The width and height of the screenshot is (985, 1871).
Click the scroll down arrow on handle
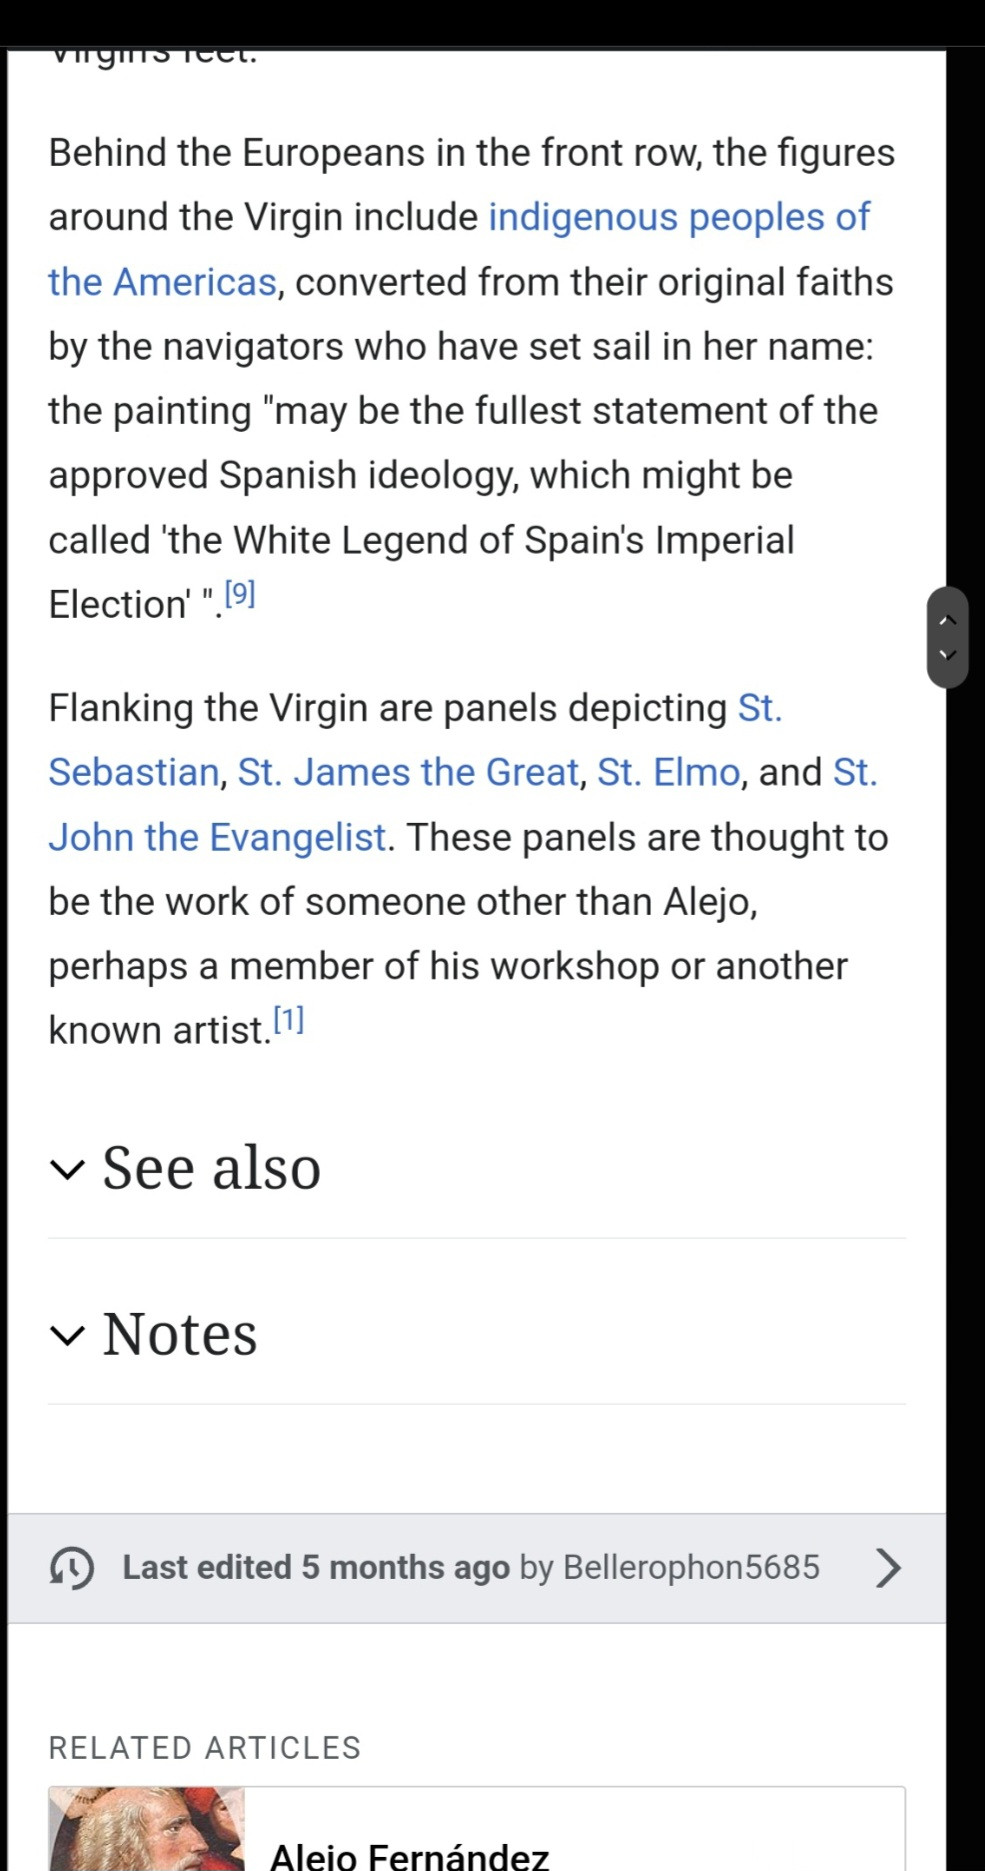click(949, 655)
